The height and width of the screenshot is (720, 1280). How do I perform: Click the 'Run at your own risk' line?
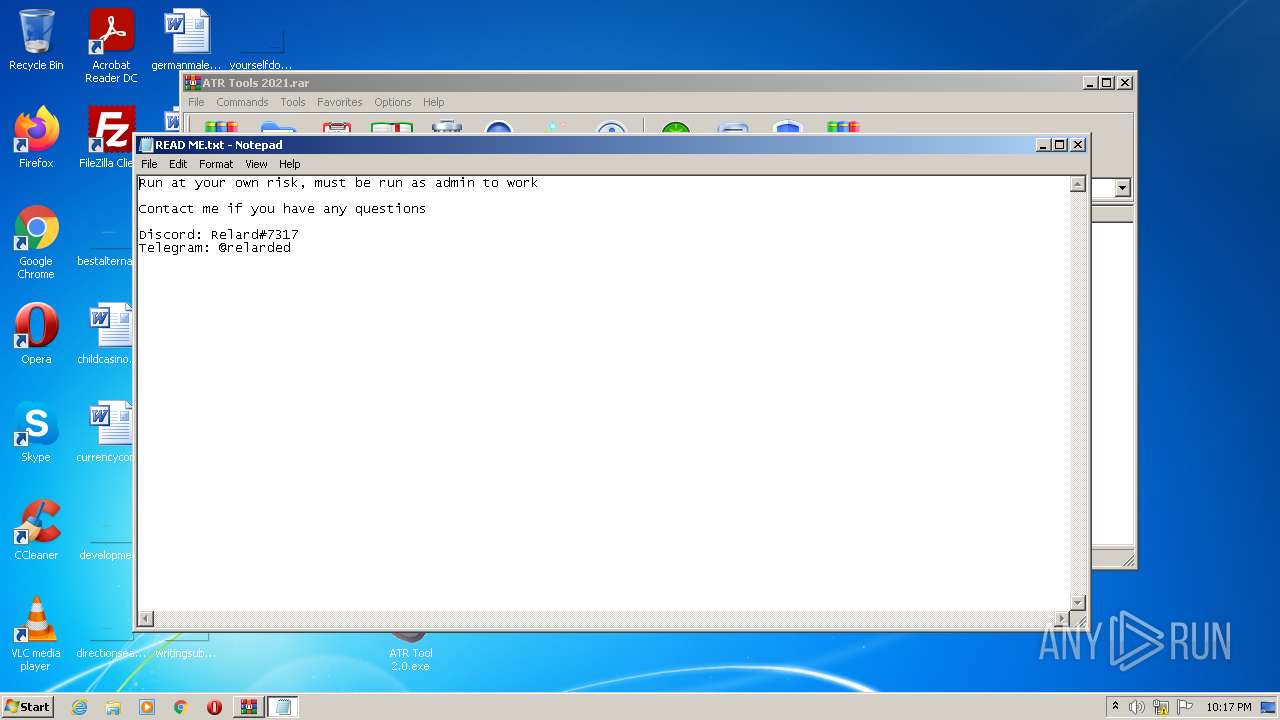pyautogui.click(x=338, y=183)
